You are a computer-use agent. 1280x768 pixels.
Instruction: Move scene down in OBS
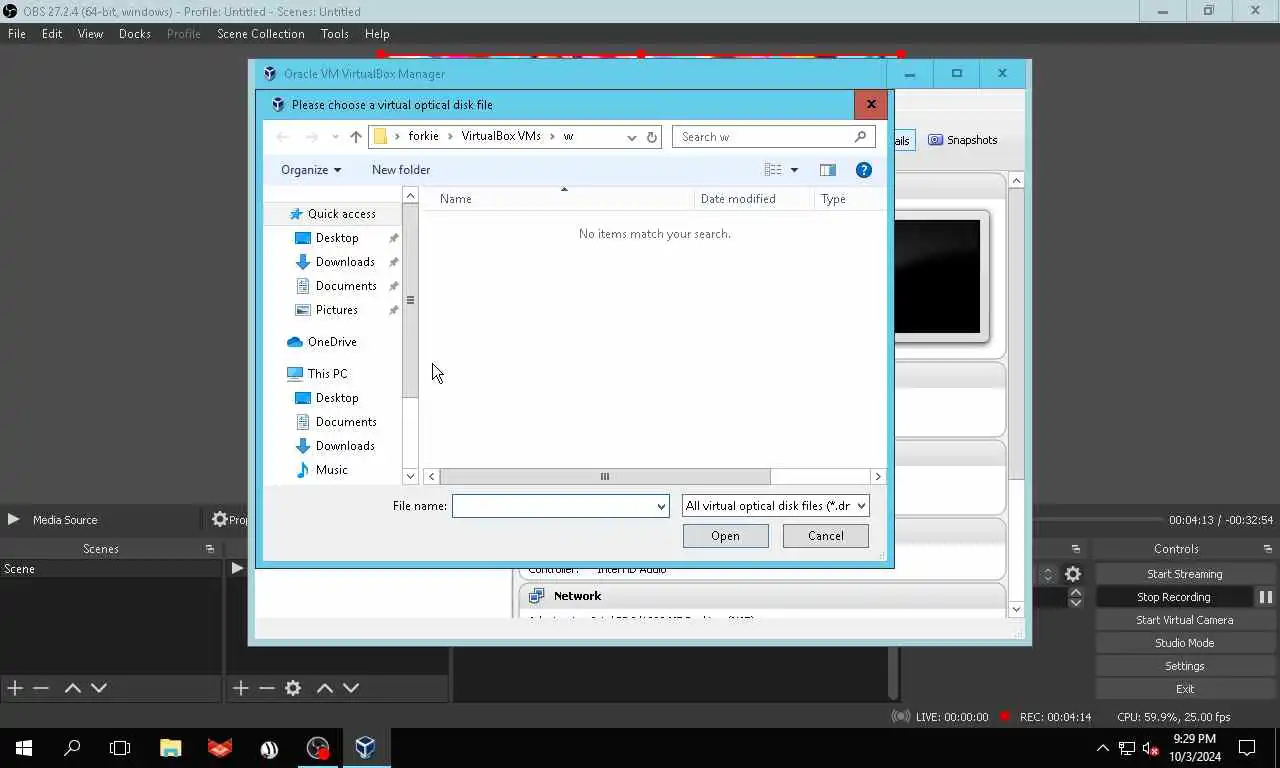[x=99, y=688]
